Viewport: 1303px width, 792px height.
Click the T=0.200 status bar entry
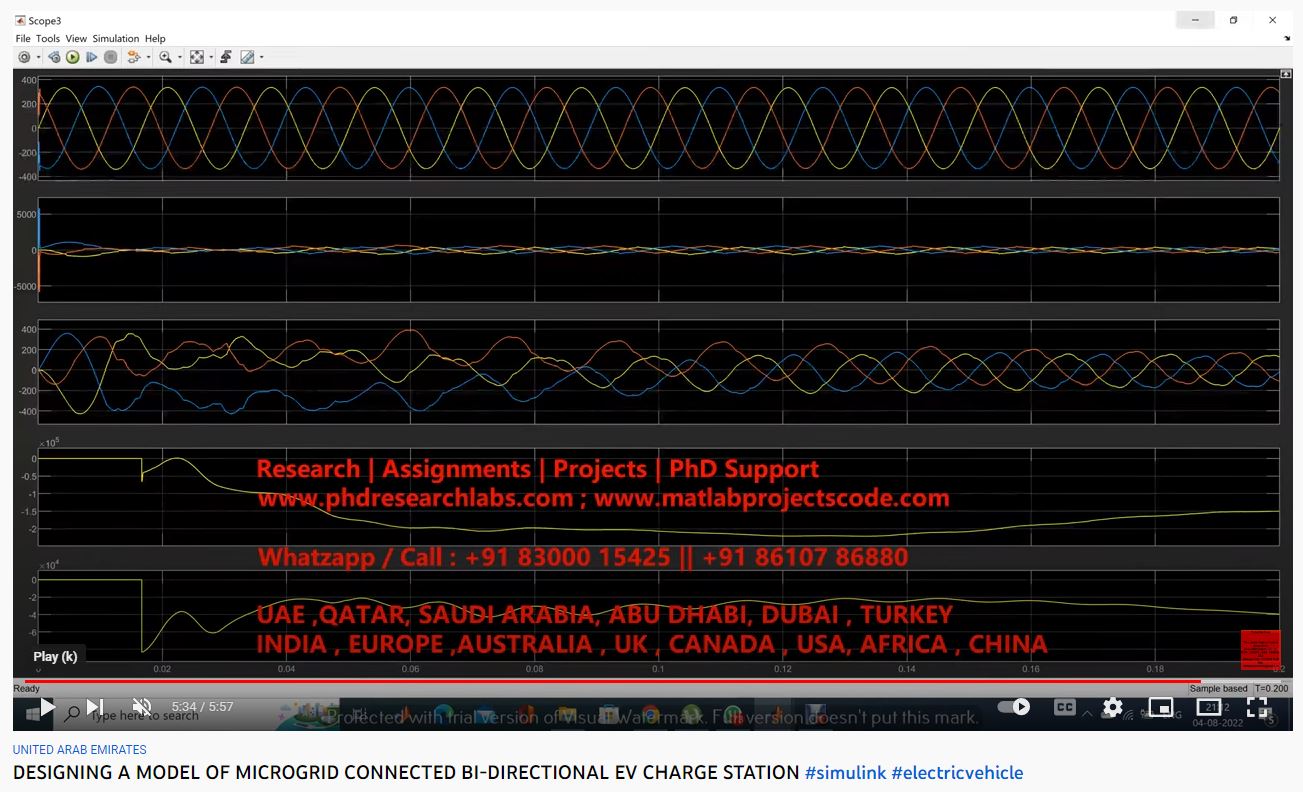pyautogui.click(x=1271, y=689)
